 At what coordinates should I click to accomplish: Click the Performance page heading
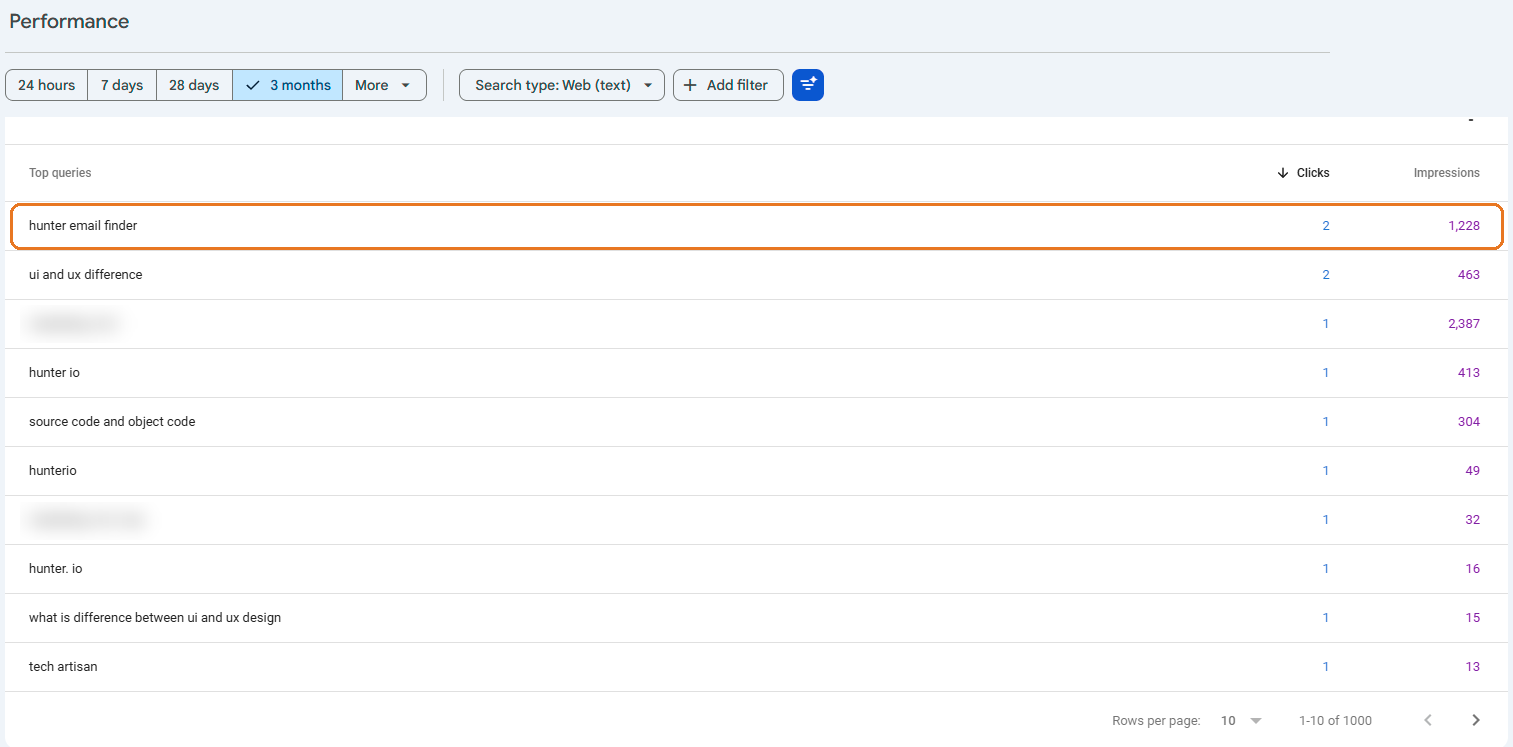click(69, 21)
